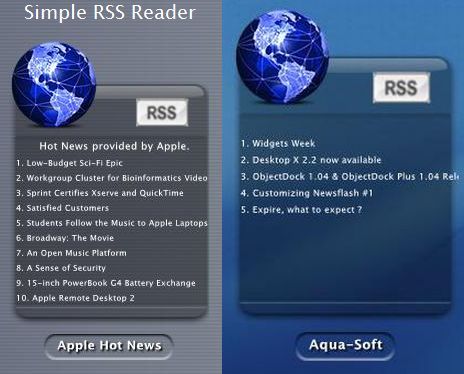464x374 pixels.
Task: Select the Apple Hot News button
Action: pyautogui.click(x=109, y=346)
